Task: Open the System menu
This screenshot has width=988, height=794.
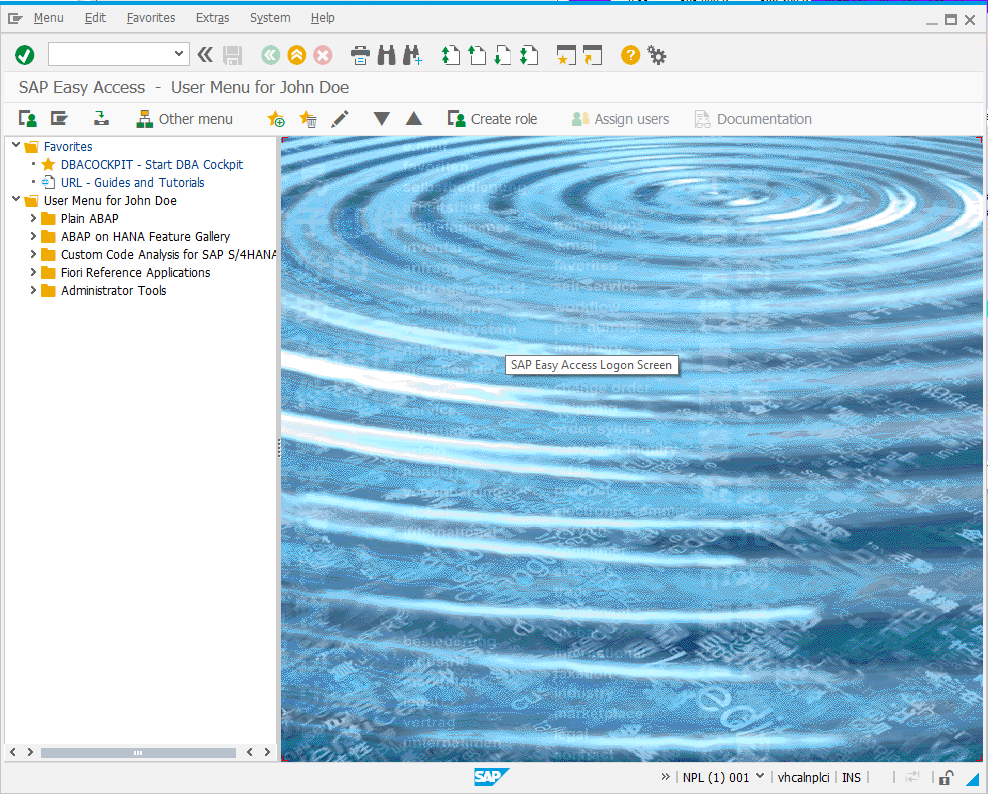Action: point(270,18)
